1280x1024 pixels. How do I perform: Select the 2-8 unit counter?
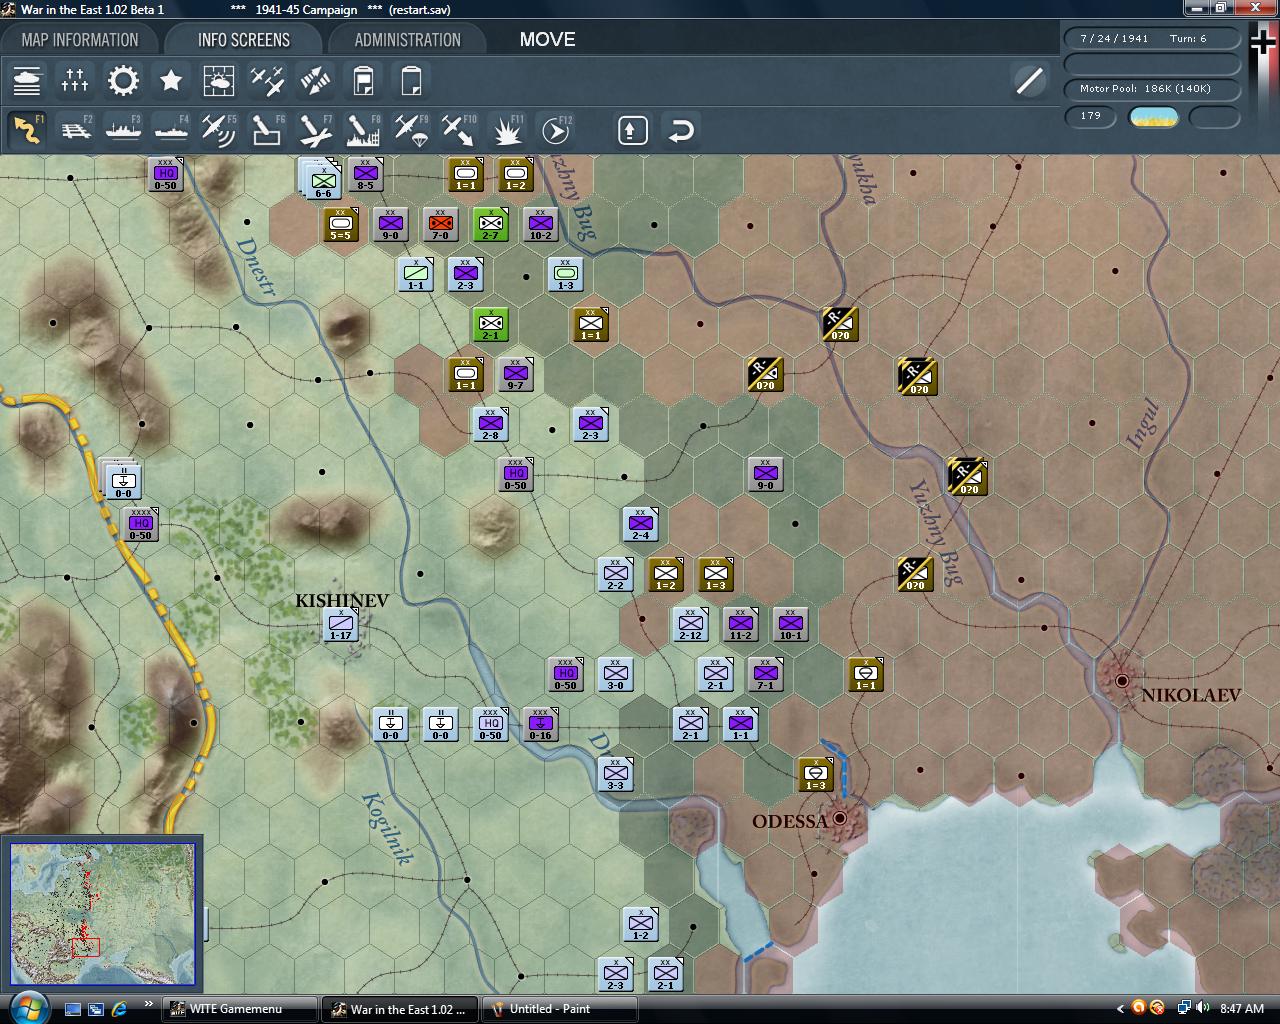tap(490, 424)
